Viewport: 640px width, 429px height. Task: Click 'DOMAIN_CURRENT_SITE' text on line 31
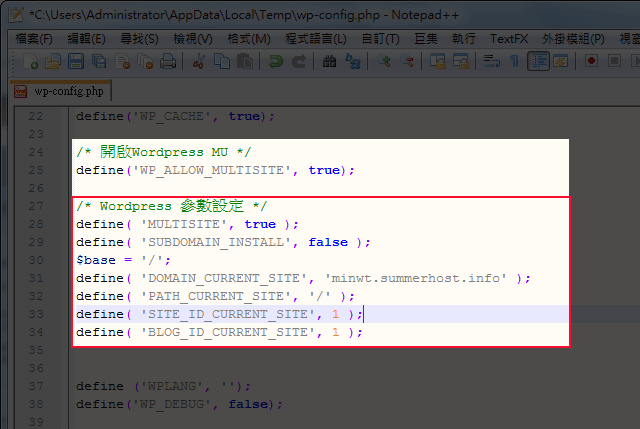point(224,278)
